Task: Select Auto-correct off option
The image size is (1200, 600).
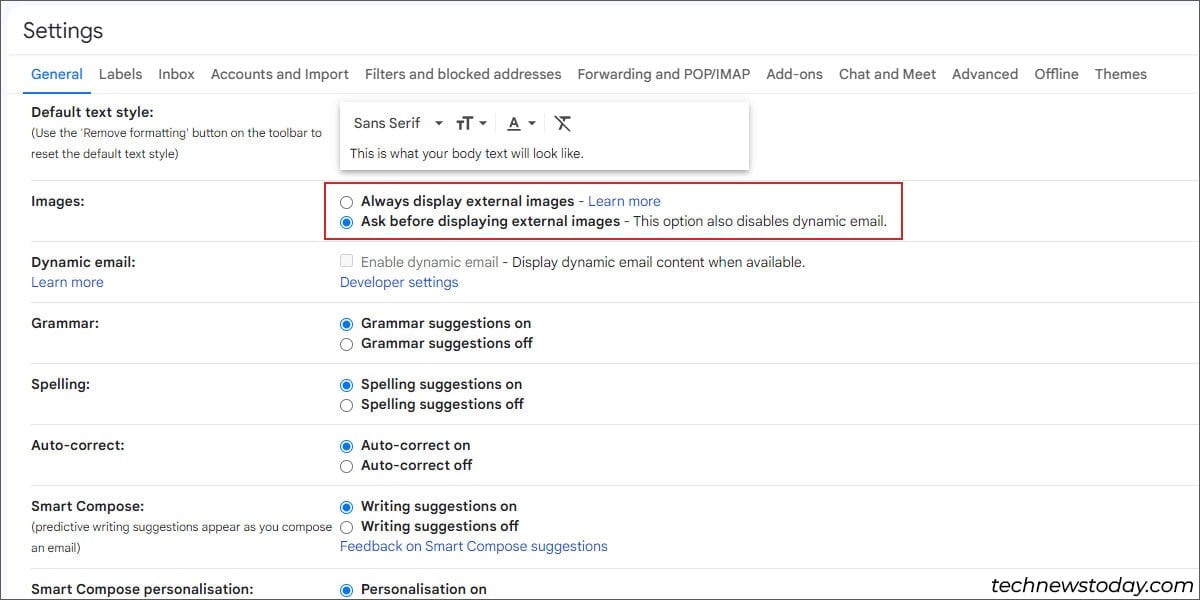Action: (x=347, y=466)
